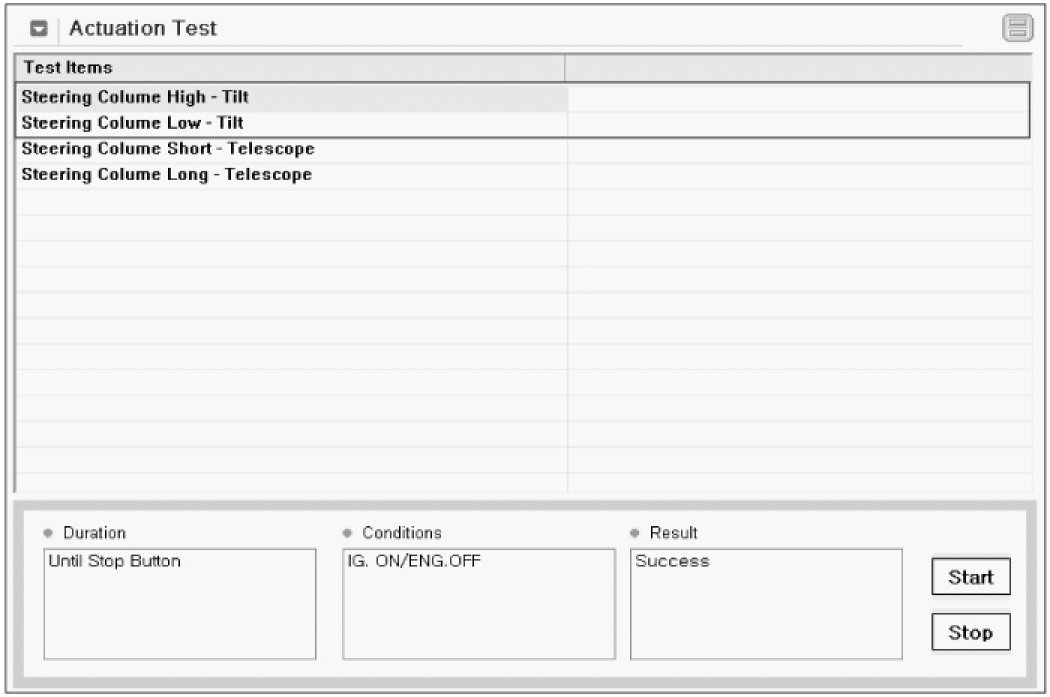Choose Steering Colume Long - Telescope row
The height and width of the screenshot is (697, 1050).
pos(167,174)
